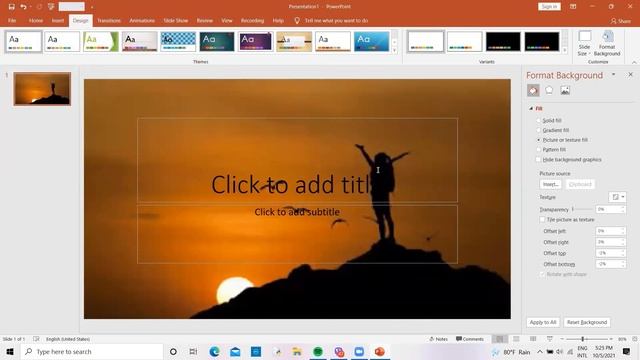640x360 pixels.
Task: Expand the Variants gallery more arrow
Action: click(x=565, y=50)
